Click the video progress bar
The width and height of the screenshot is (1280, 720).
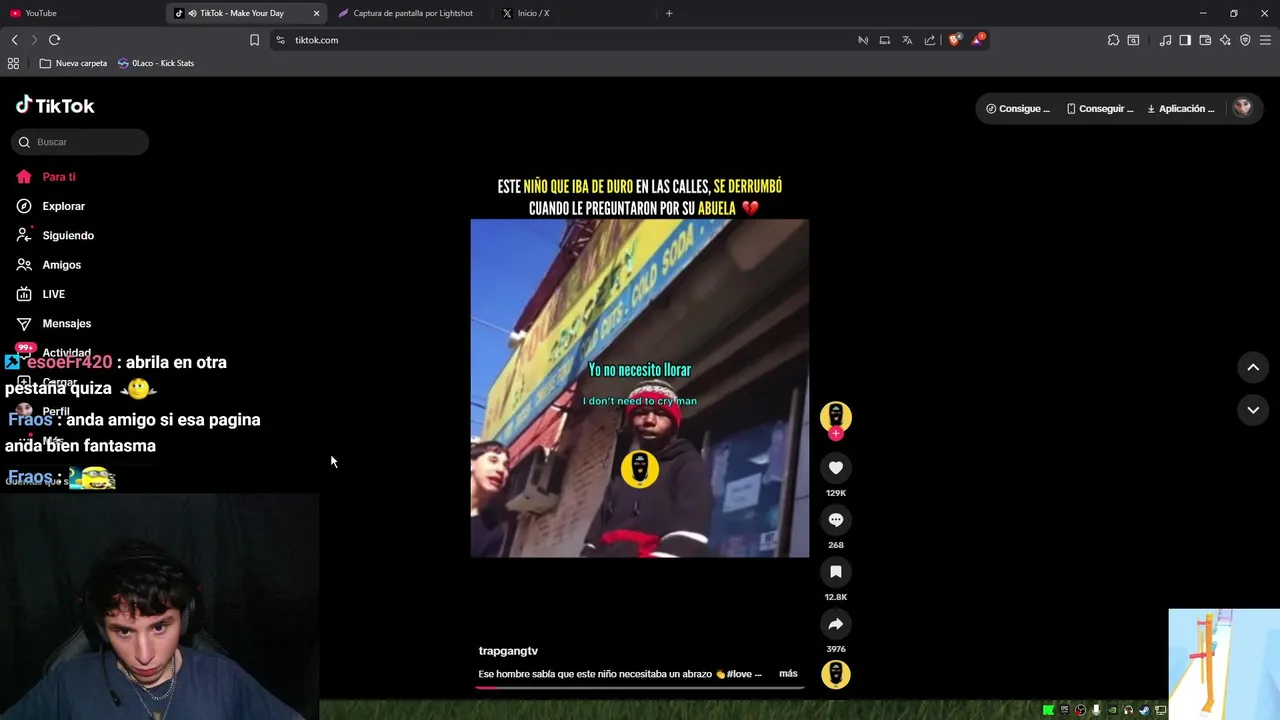point(640,687)
